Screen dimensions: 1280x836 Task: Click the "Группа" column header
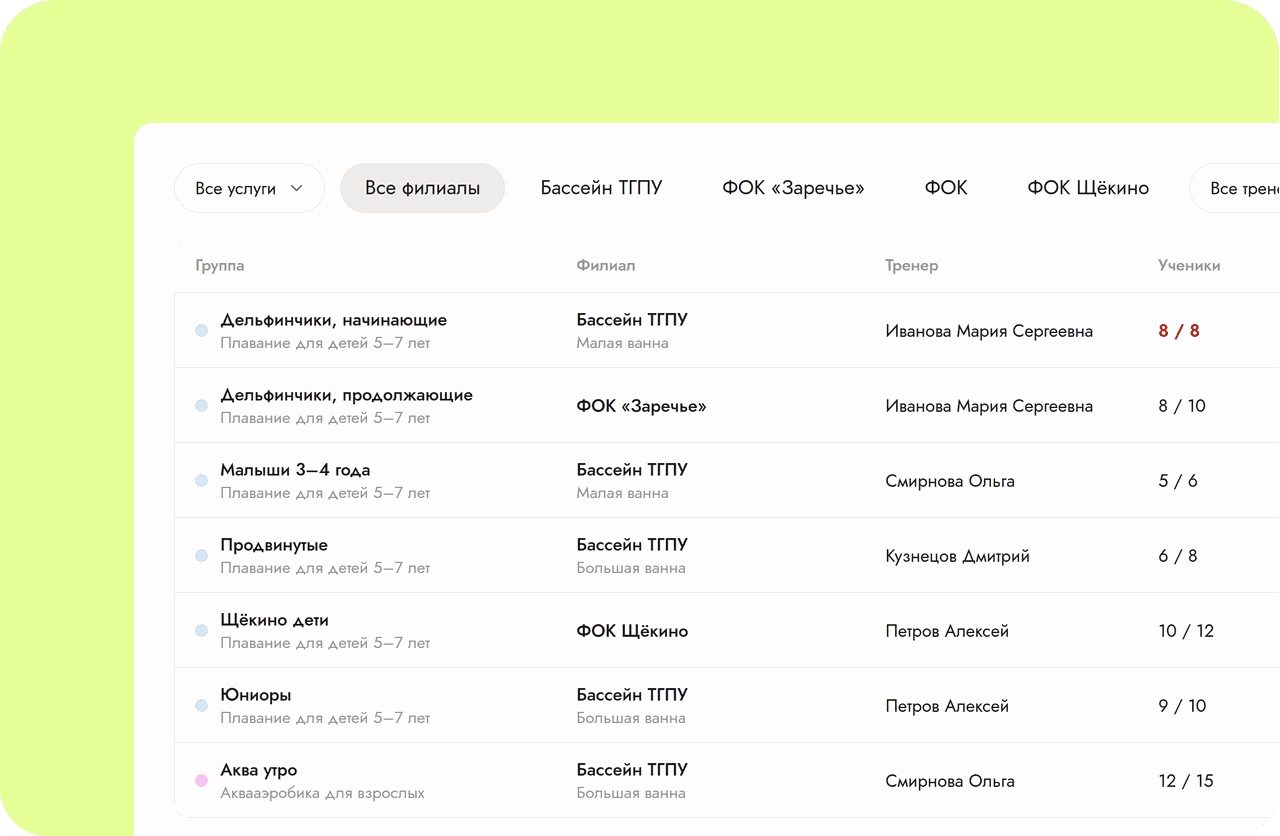220,266
